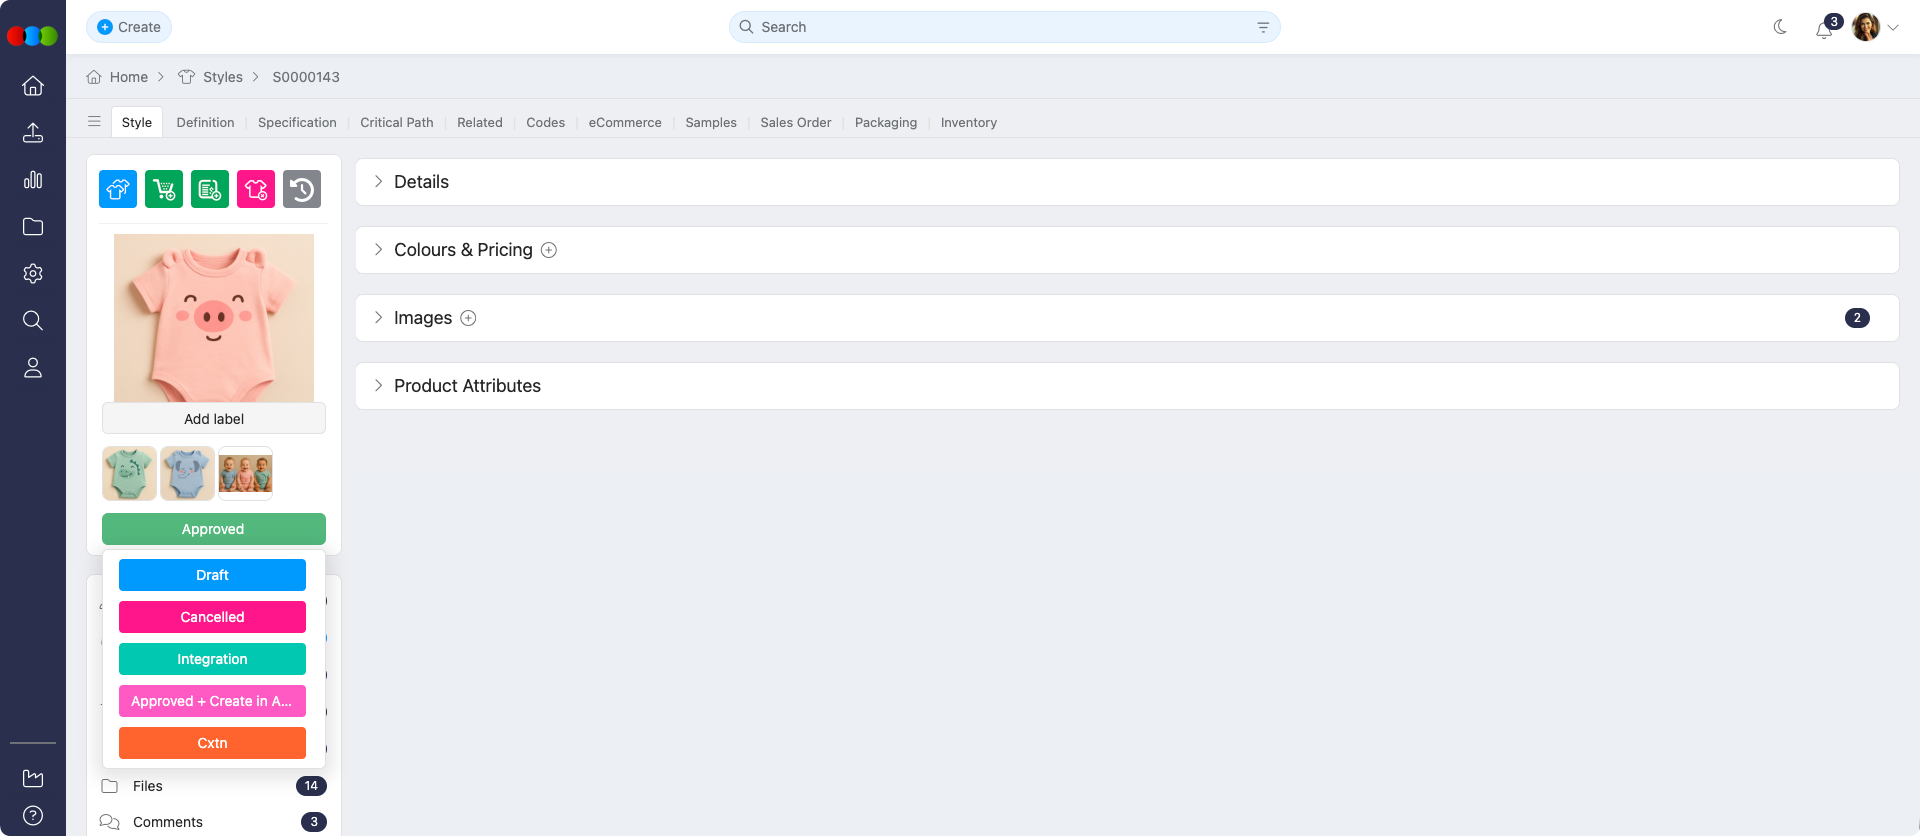Click the line chart icon near sidebar bottom
1920x836 pixels.
33,778
